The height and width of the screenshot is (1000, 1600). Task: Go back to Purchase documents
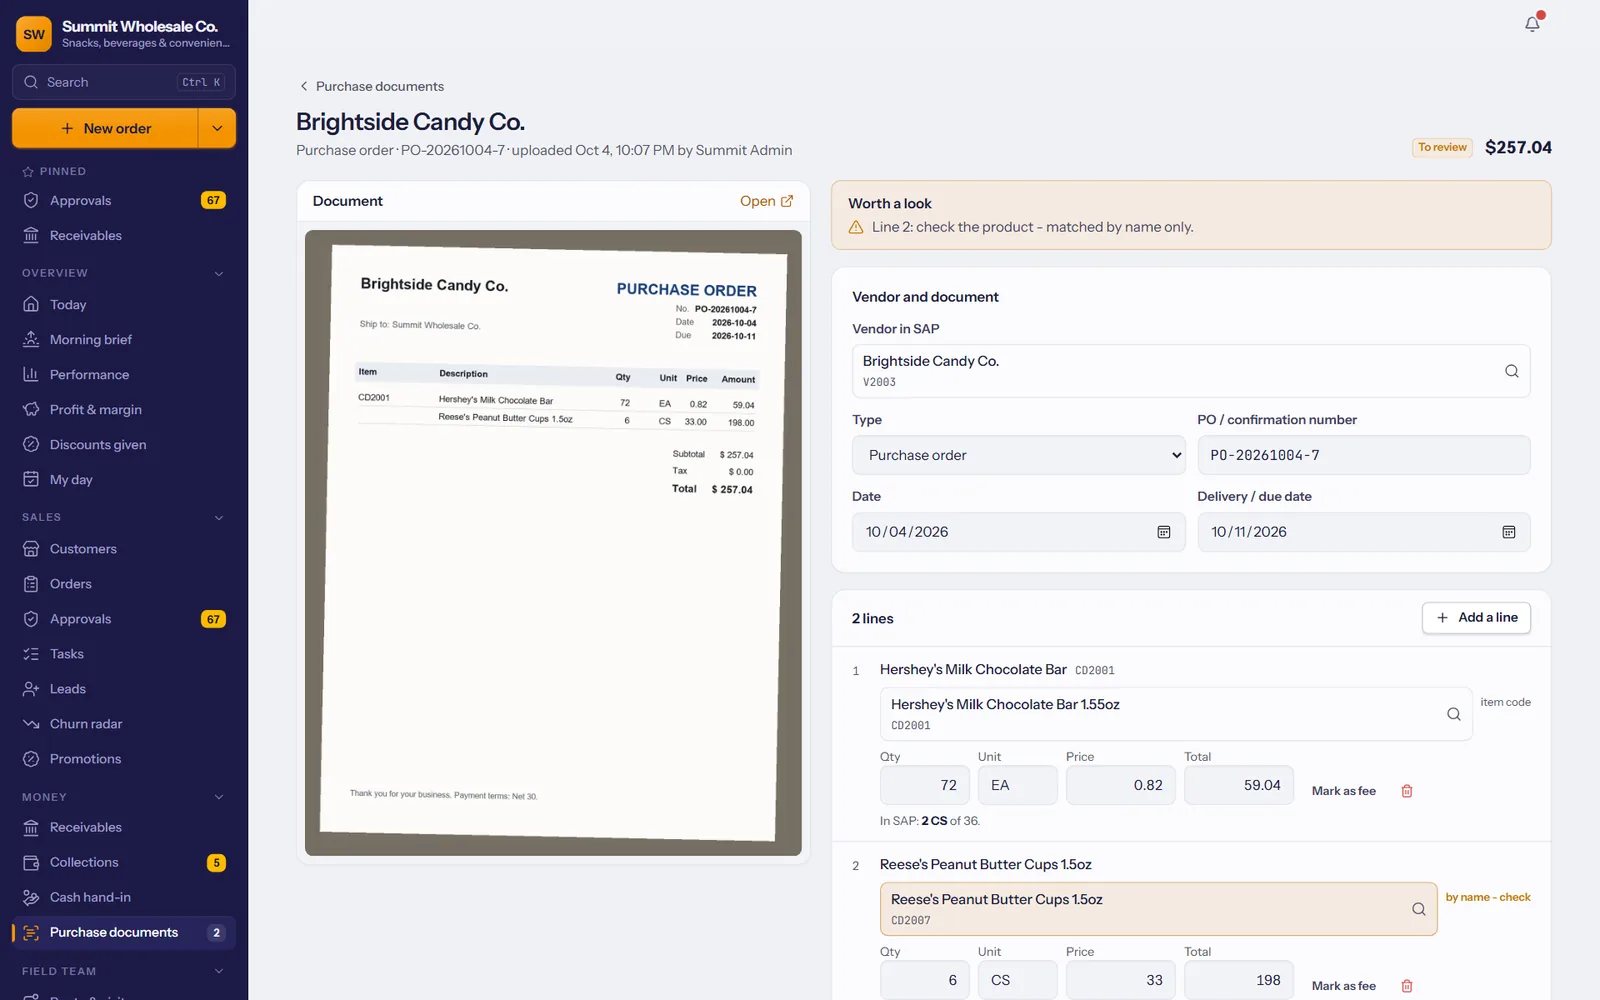[371, 86]
